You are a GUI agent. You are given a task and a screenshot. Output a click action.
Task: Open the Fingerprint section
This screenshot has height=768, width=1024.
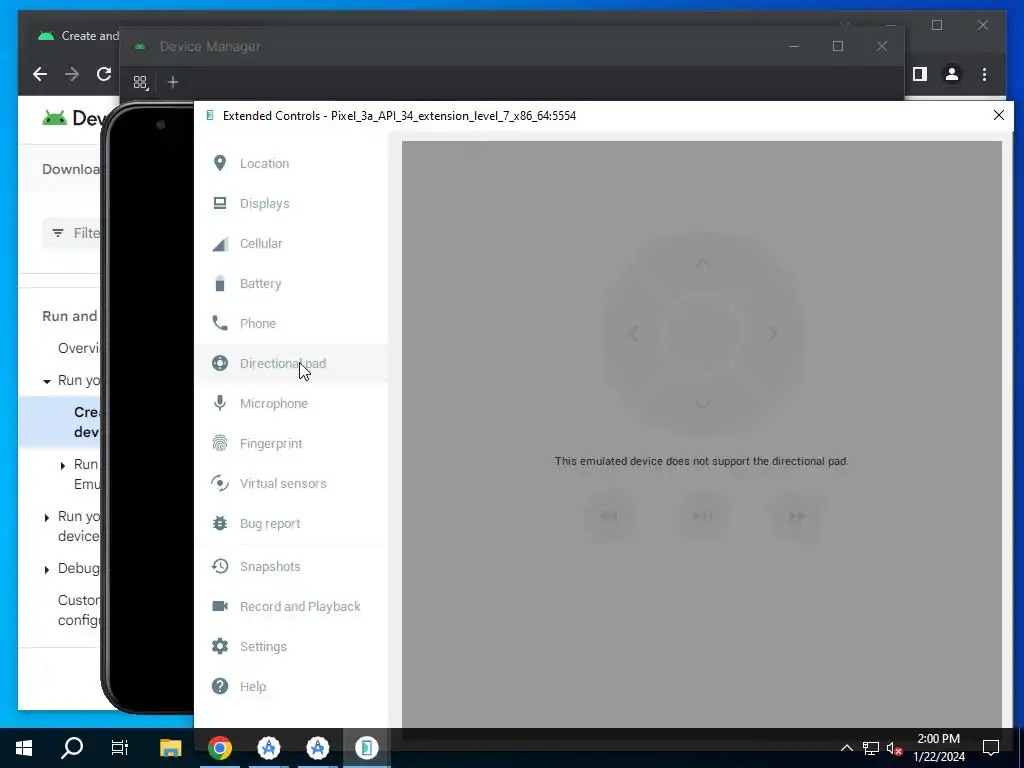pos(291,443)
